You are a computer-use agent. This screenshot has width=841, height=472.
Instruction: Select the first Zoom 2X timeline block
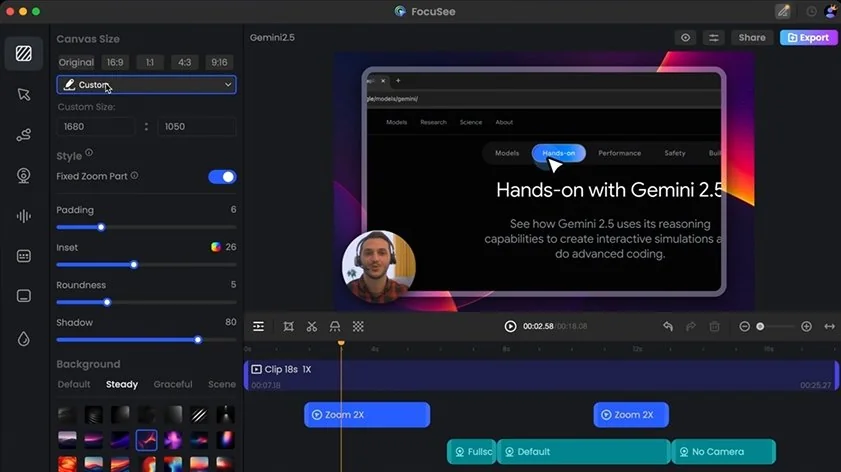[367, 415]
